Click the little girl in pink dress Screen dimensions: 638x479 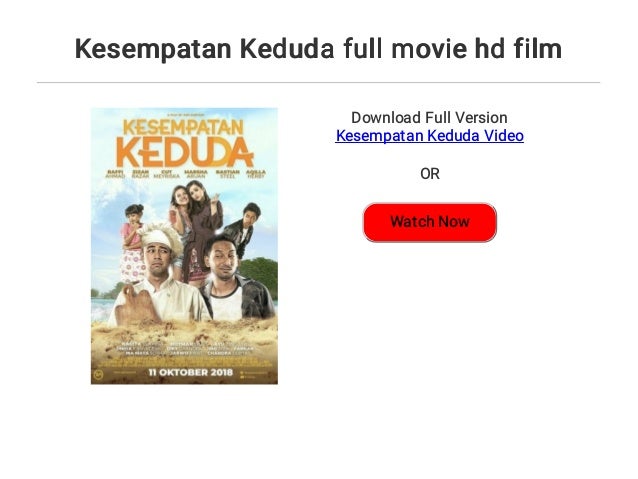[133, 243]
